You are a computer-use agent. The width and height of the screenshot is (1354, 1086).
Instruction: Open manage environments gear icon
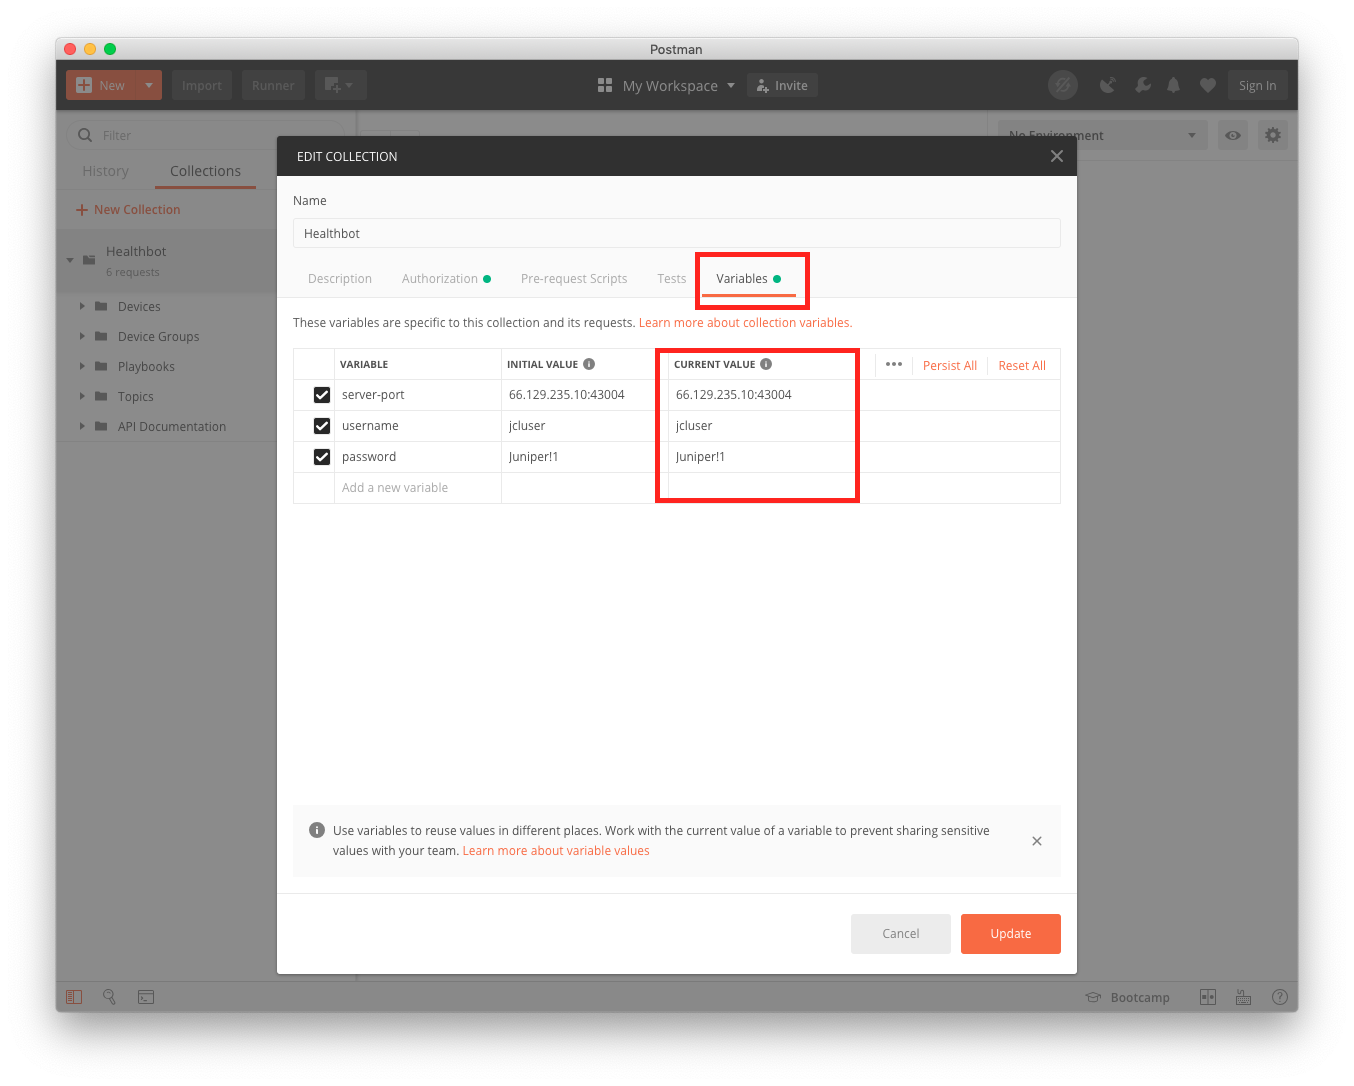1272,135
